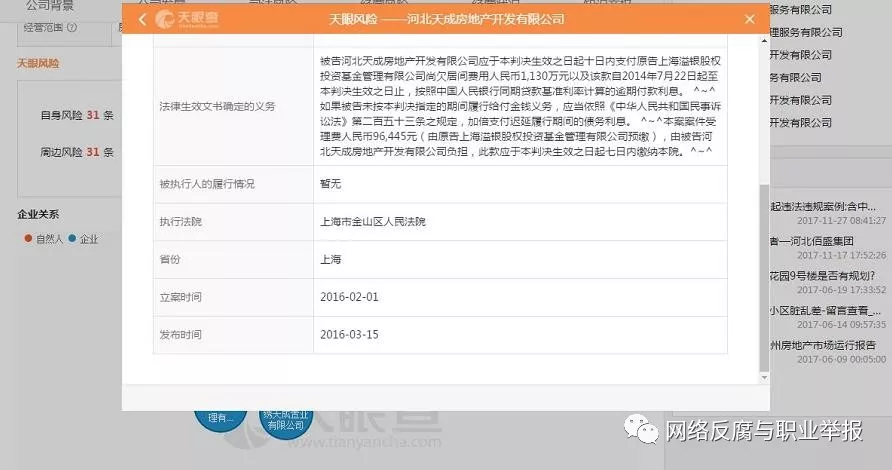892x470 pixels.
Task: Select the filing date 2016-02-01
Action: (x=349, y=297)
